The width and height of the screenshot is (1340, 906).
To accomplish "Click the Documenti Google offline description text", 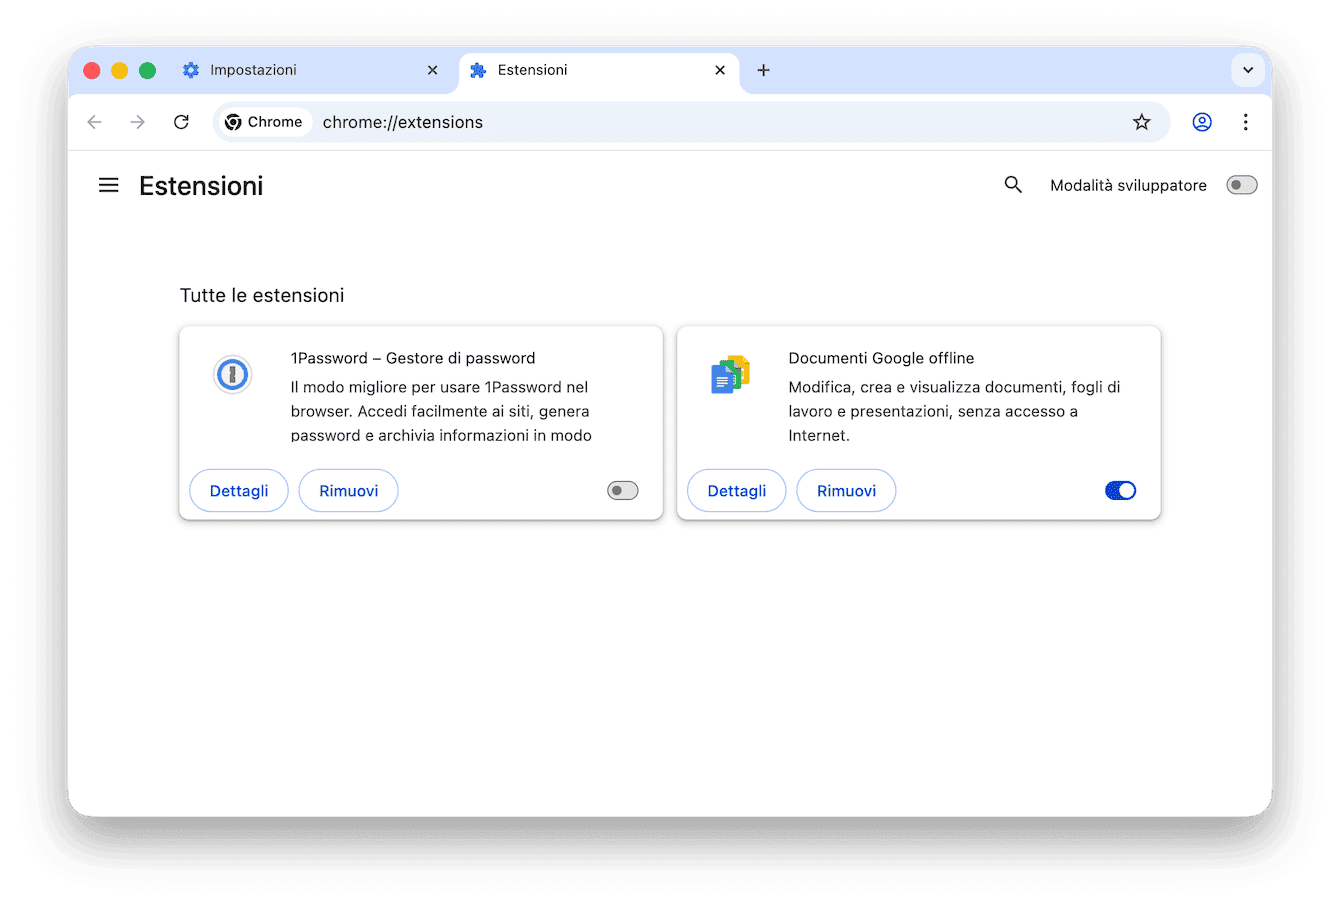I will click(954, 411).
